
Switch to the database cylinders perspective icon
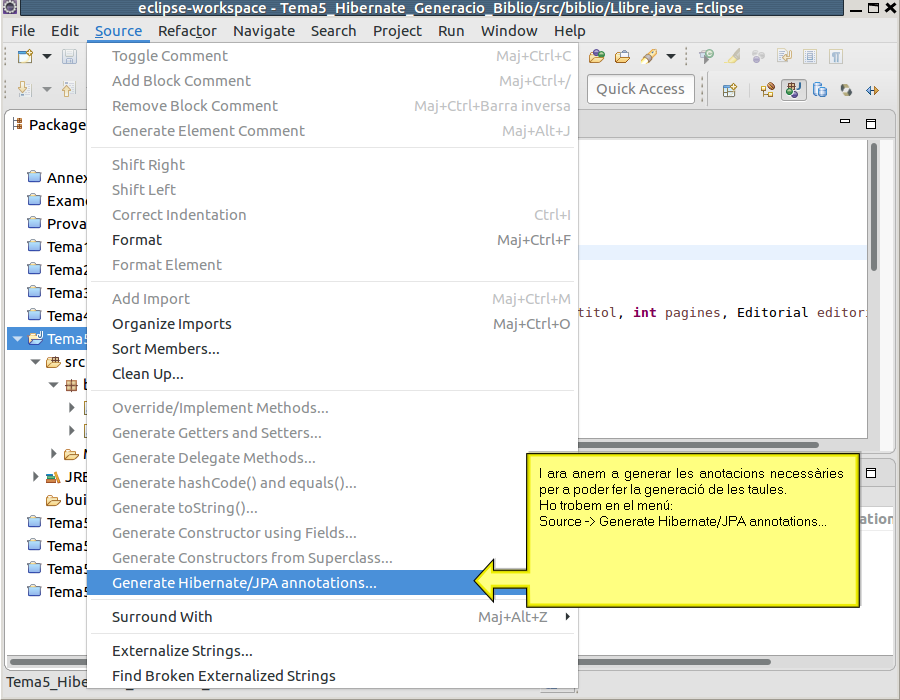[820, 90]
